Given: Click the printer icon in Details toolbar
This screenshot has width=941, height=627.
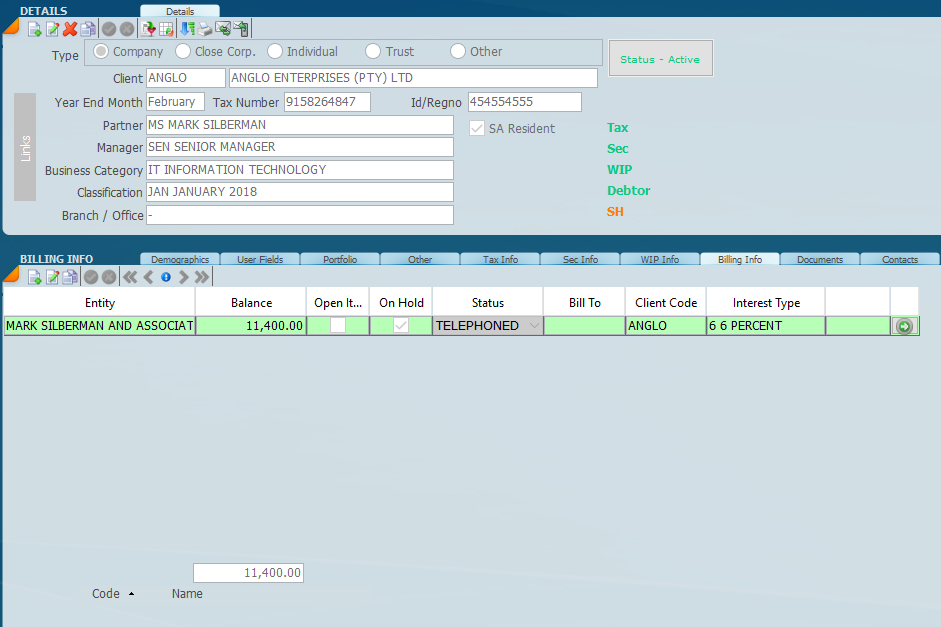Looking at the screenshot, I should click(x=205, y=29).
